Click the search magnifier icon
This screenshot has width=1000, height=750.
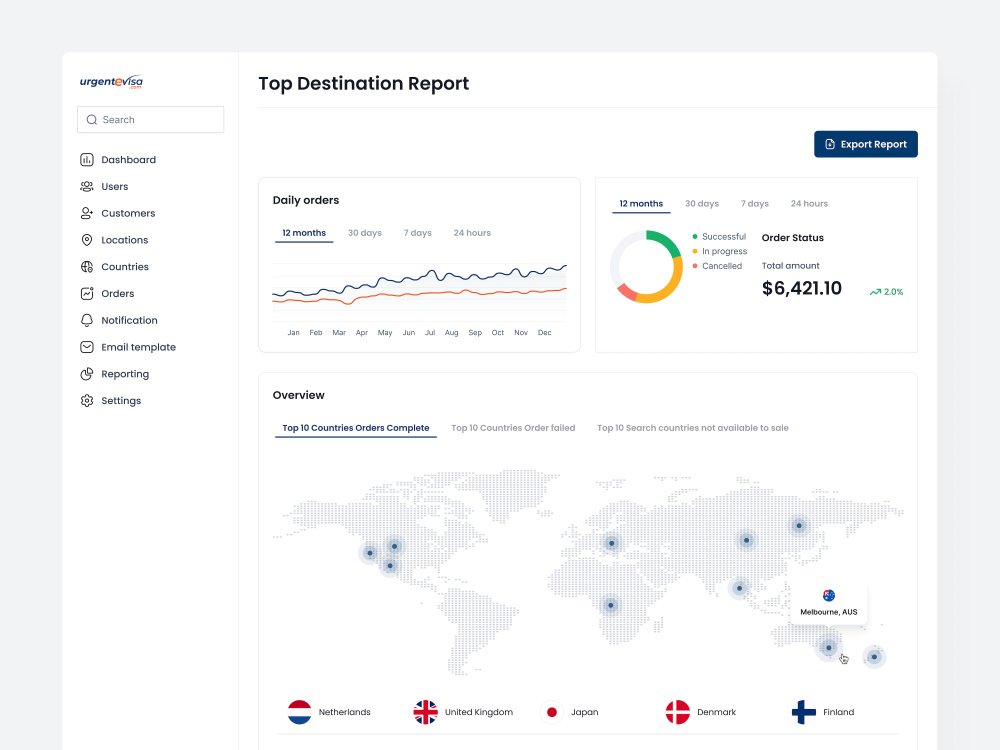[92, 120]
